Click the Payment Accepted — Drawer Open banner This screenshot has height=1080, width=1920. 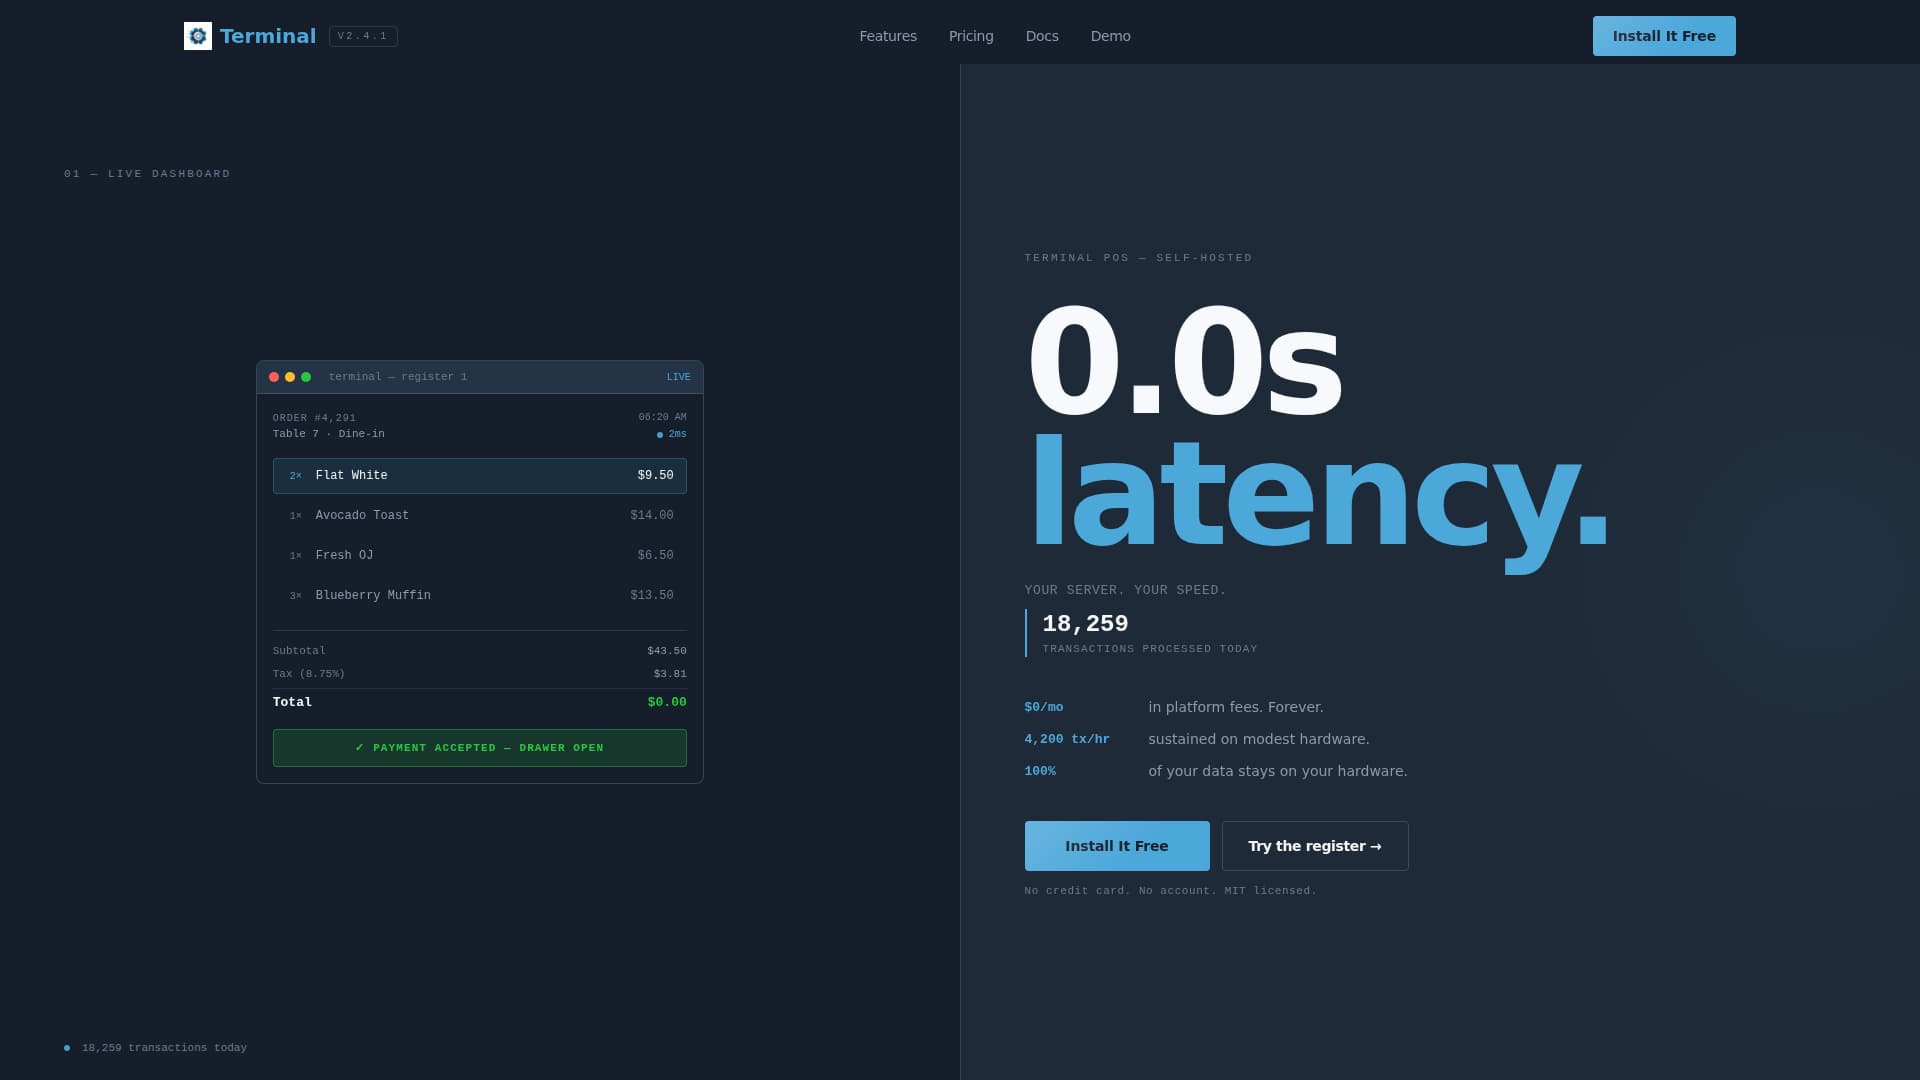click(x=480, y=748)
